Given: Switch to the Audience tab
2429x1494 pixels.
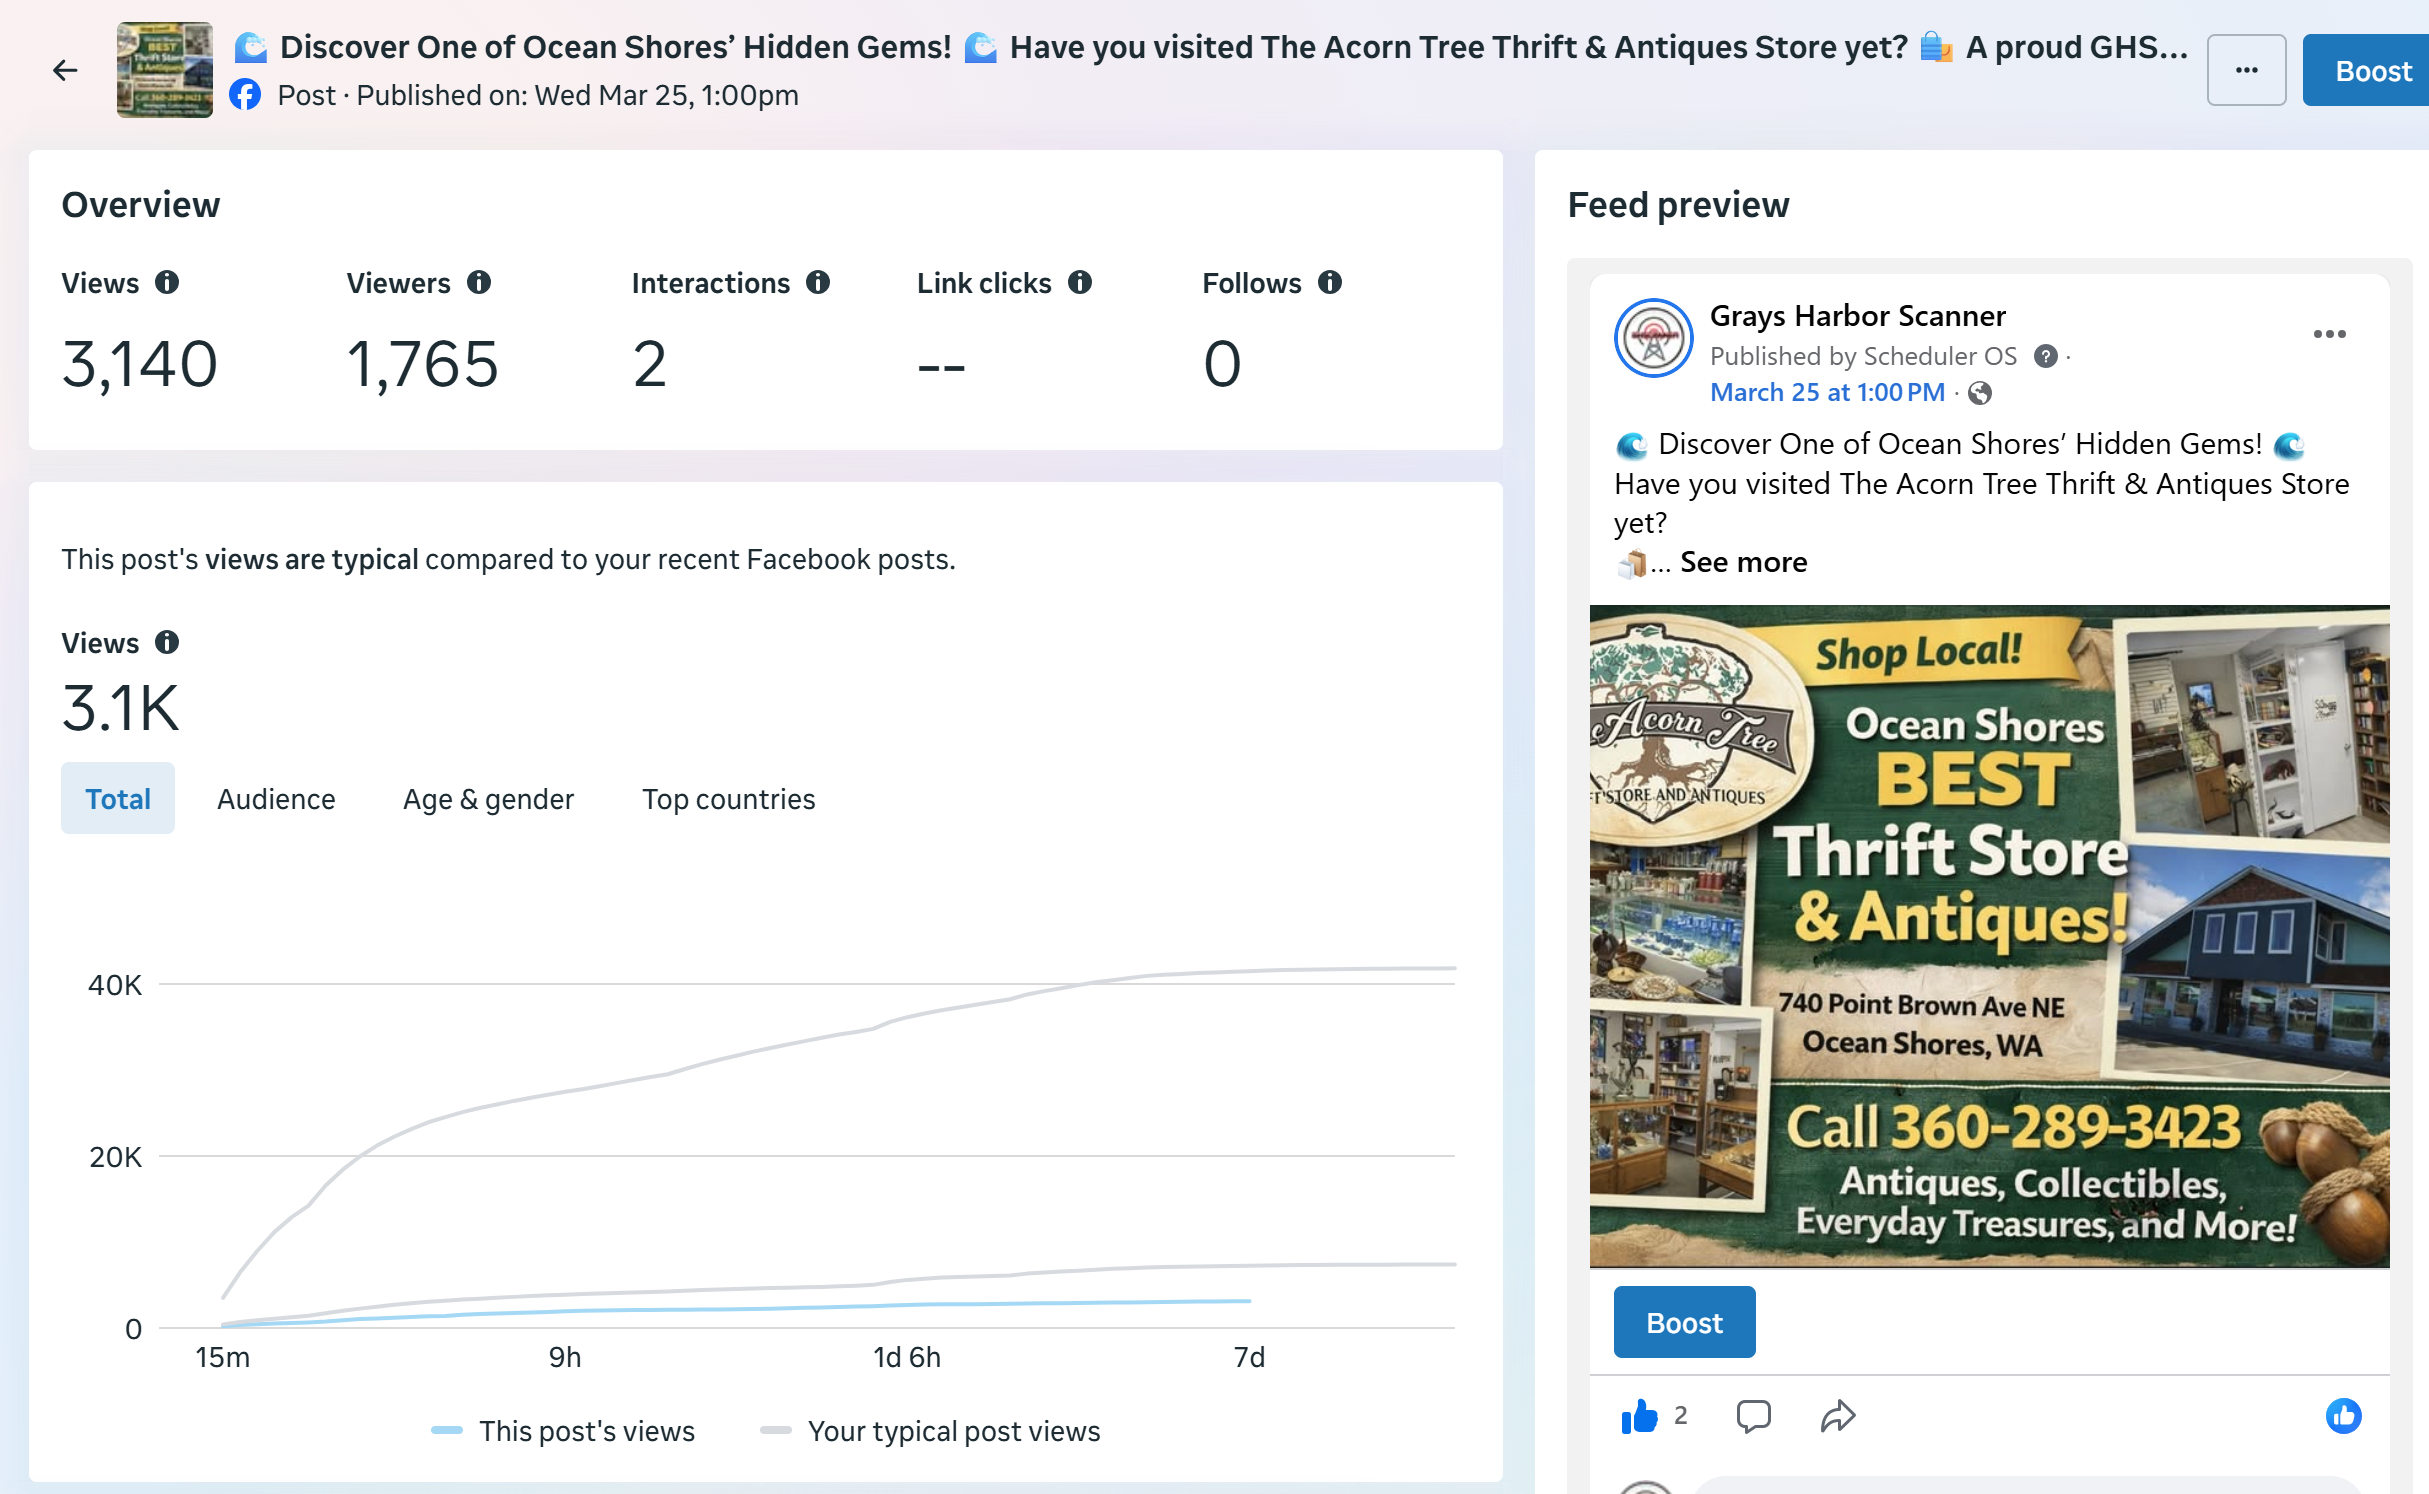Looking at the screenshot, I should 276,799.
